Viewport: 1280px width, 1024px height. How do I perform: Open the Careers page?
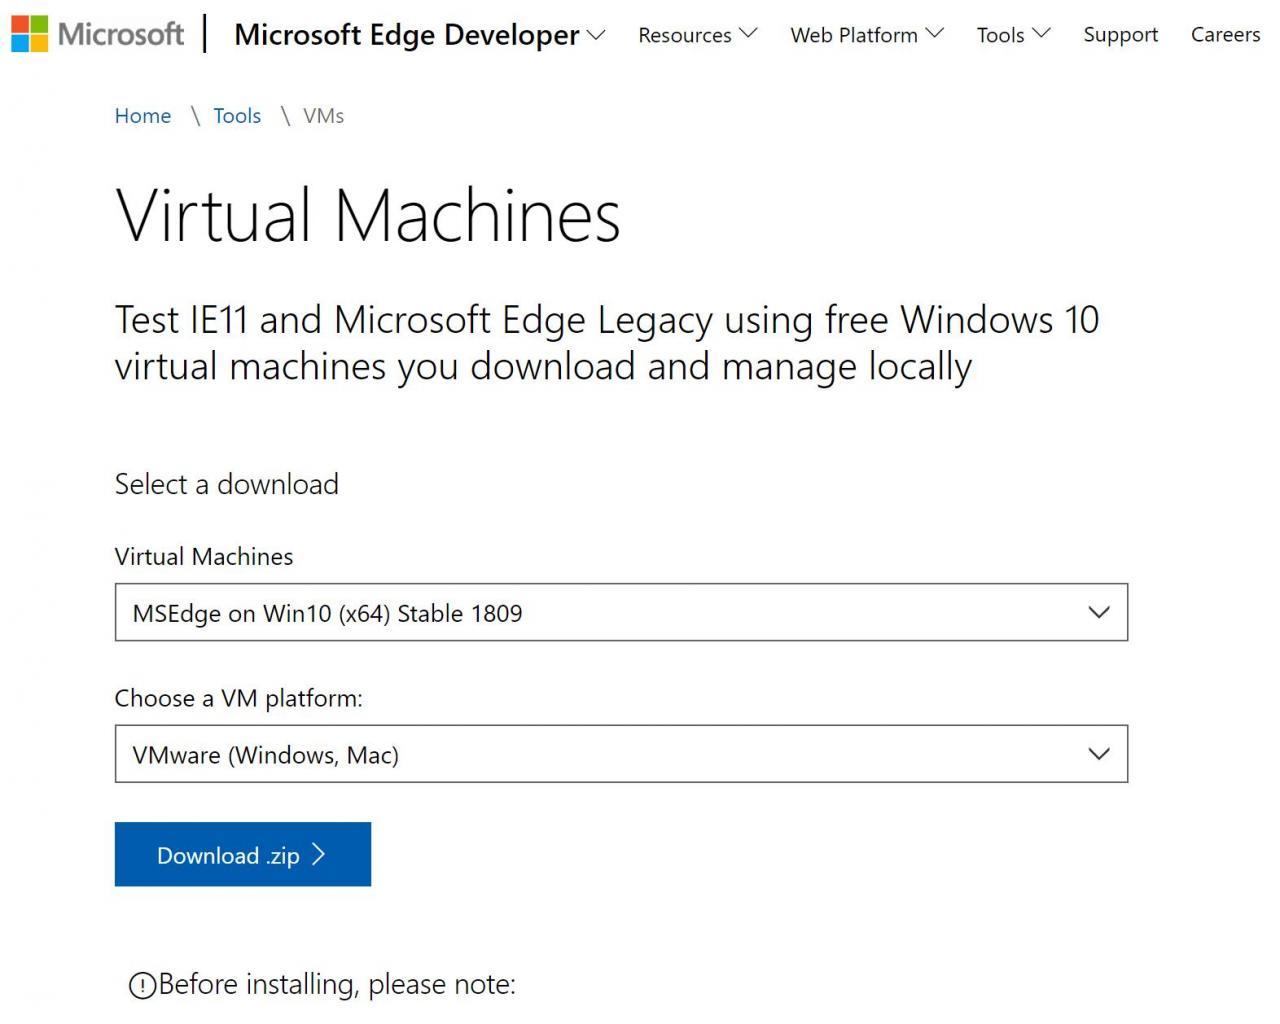(x=1225, y=35)
